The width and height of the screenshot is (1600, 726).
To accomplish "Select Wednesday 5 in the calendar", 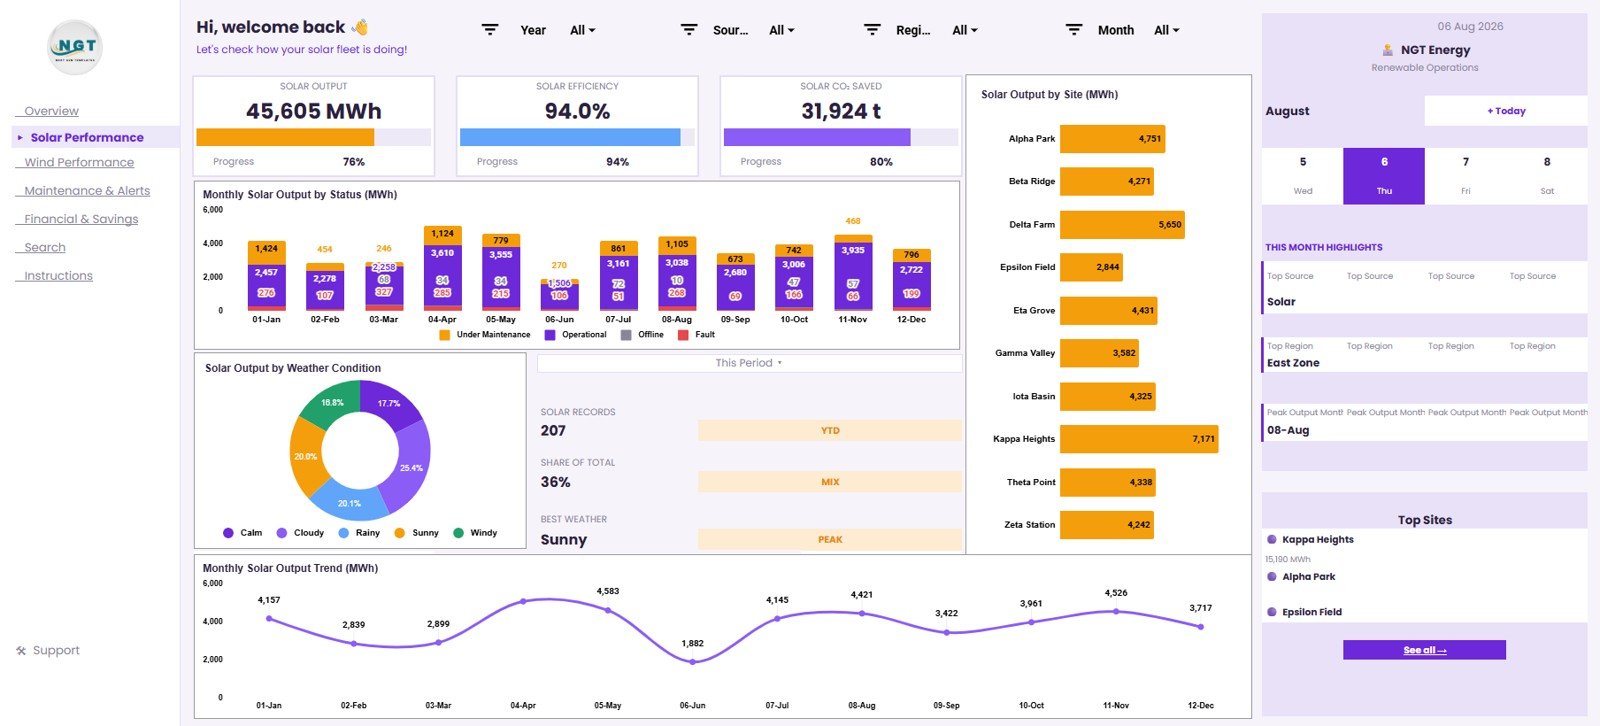I will [1303, 176].
